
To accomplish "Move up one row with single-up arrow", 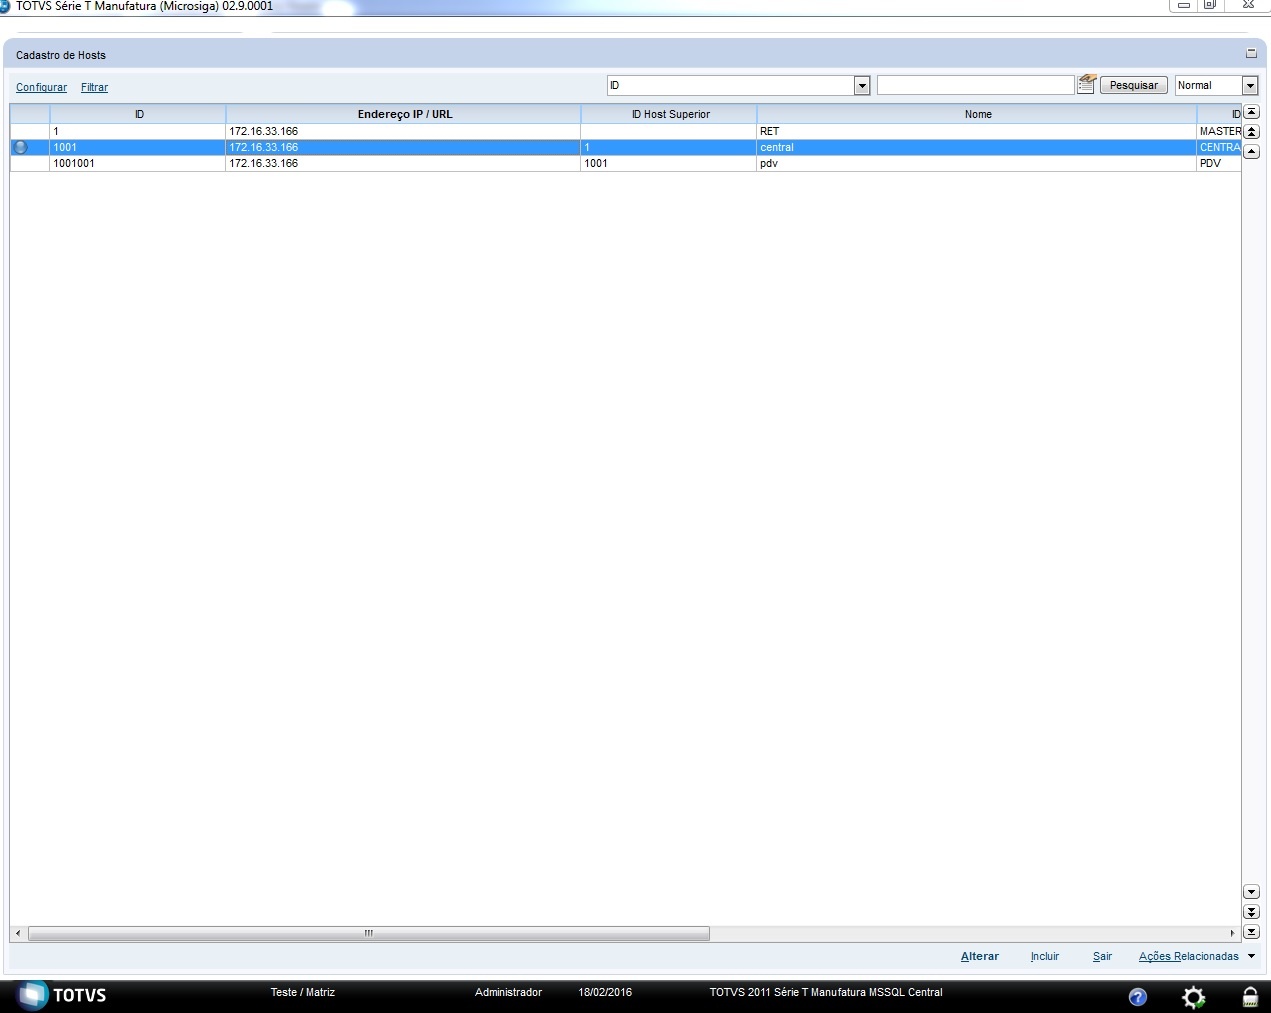I will (x=1251, y=152).
